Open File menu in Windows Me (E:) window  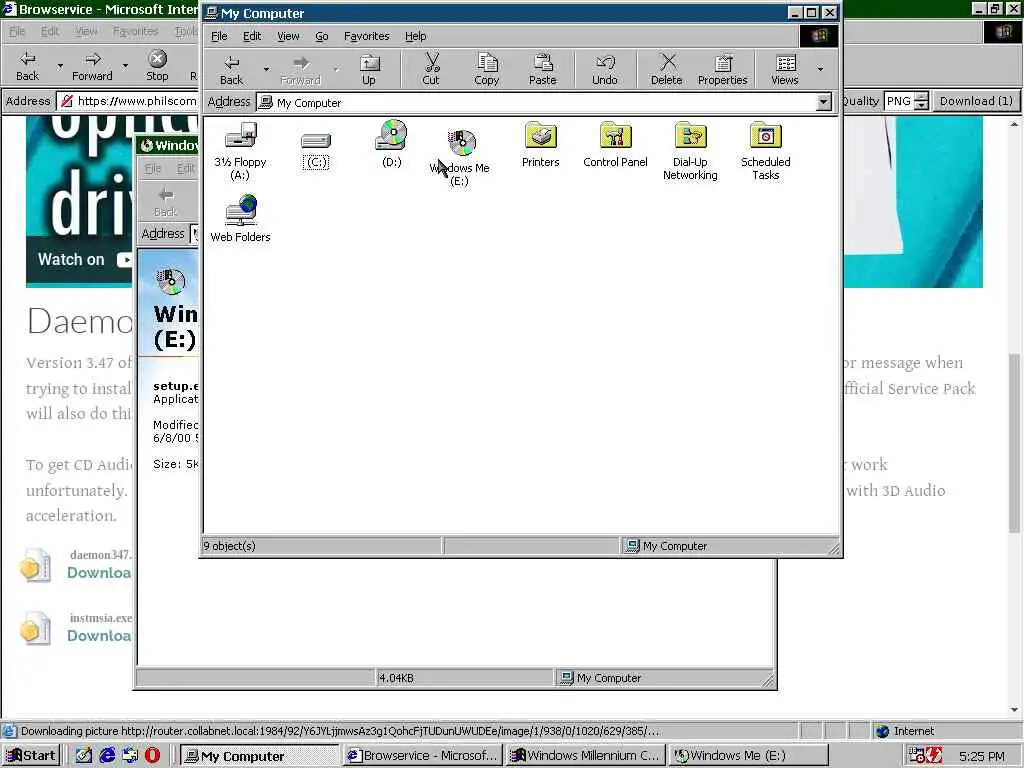point(153,168)
